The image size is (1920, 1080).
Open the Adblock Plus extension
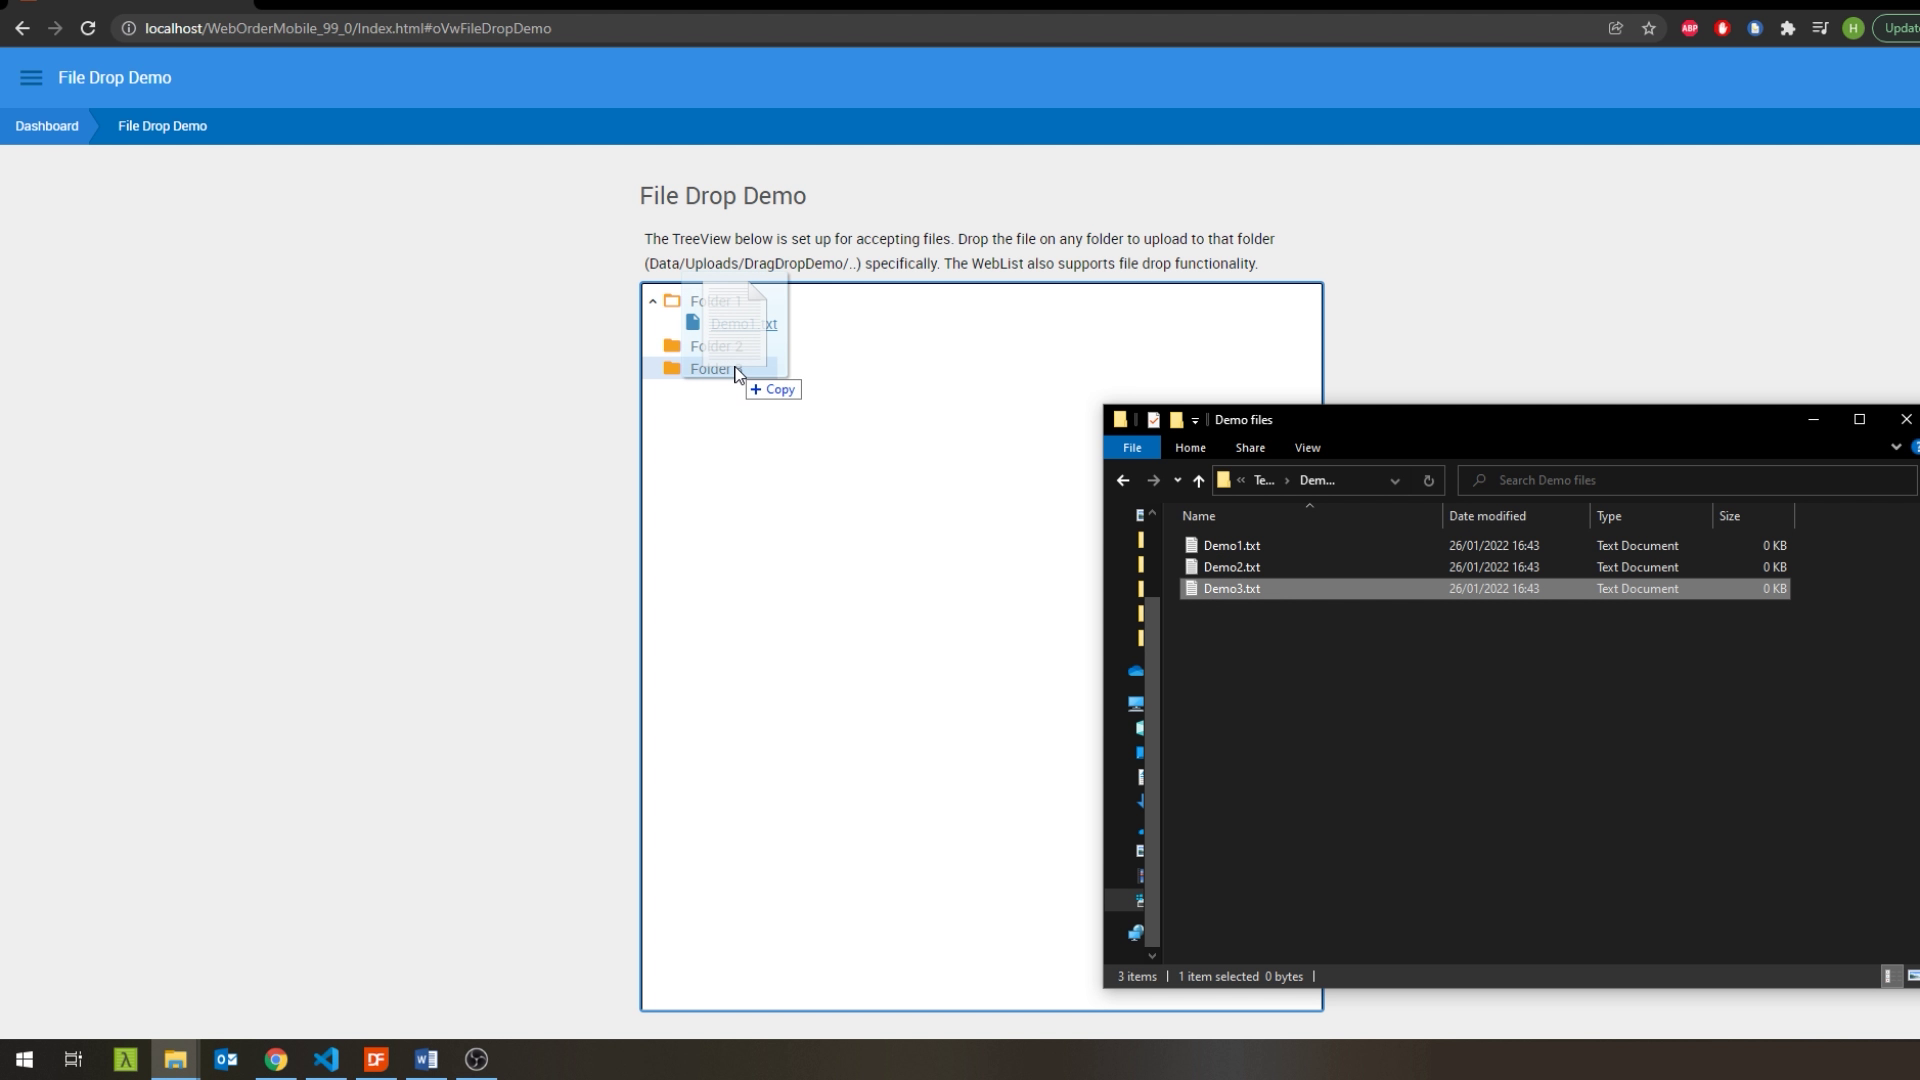click(1689, 28)
